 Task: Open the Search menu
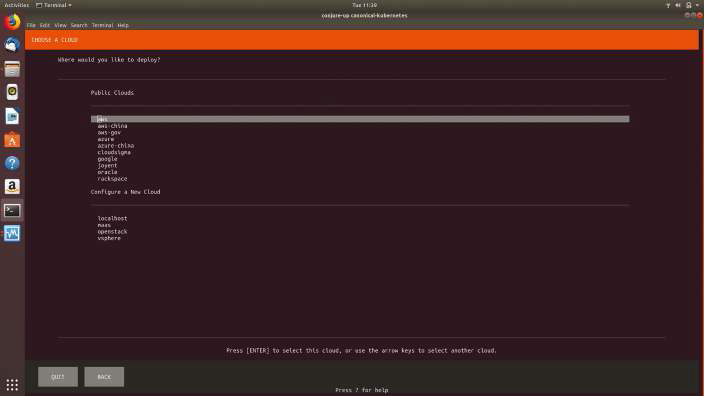pos(79,25)
